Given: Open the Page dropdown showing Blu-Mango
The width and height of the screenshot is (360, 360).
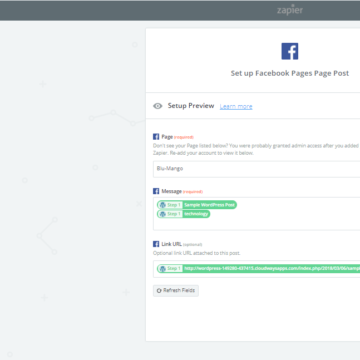Looking at the screenshot, I should pos(256,169).
